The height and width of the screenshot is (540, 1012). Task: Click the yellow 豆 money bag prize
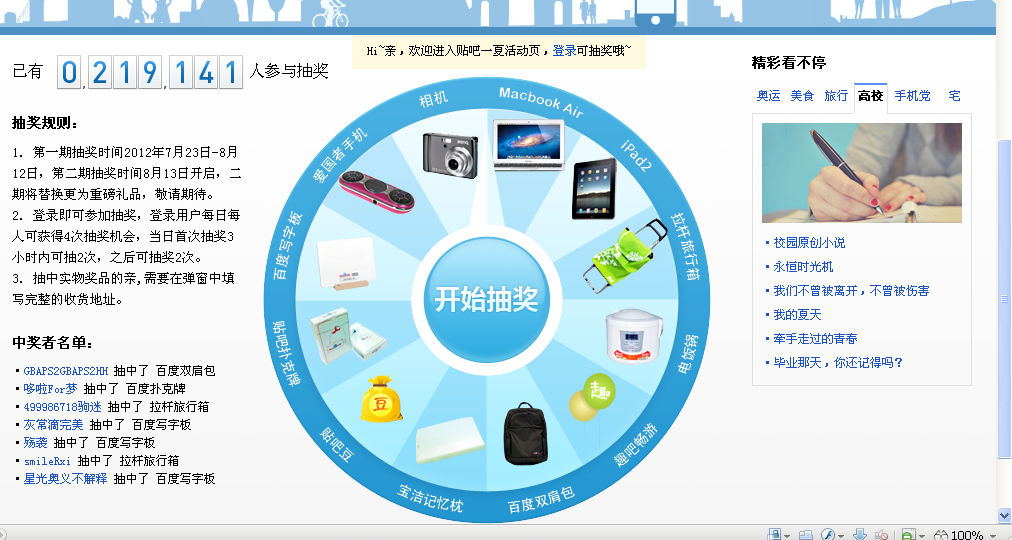pyautogui.click(x=381, y=399)
